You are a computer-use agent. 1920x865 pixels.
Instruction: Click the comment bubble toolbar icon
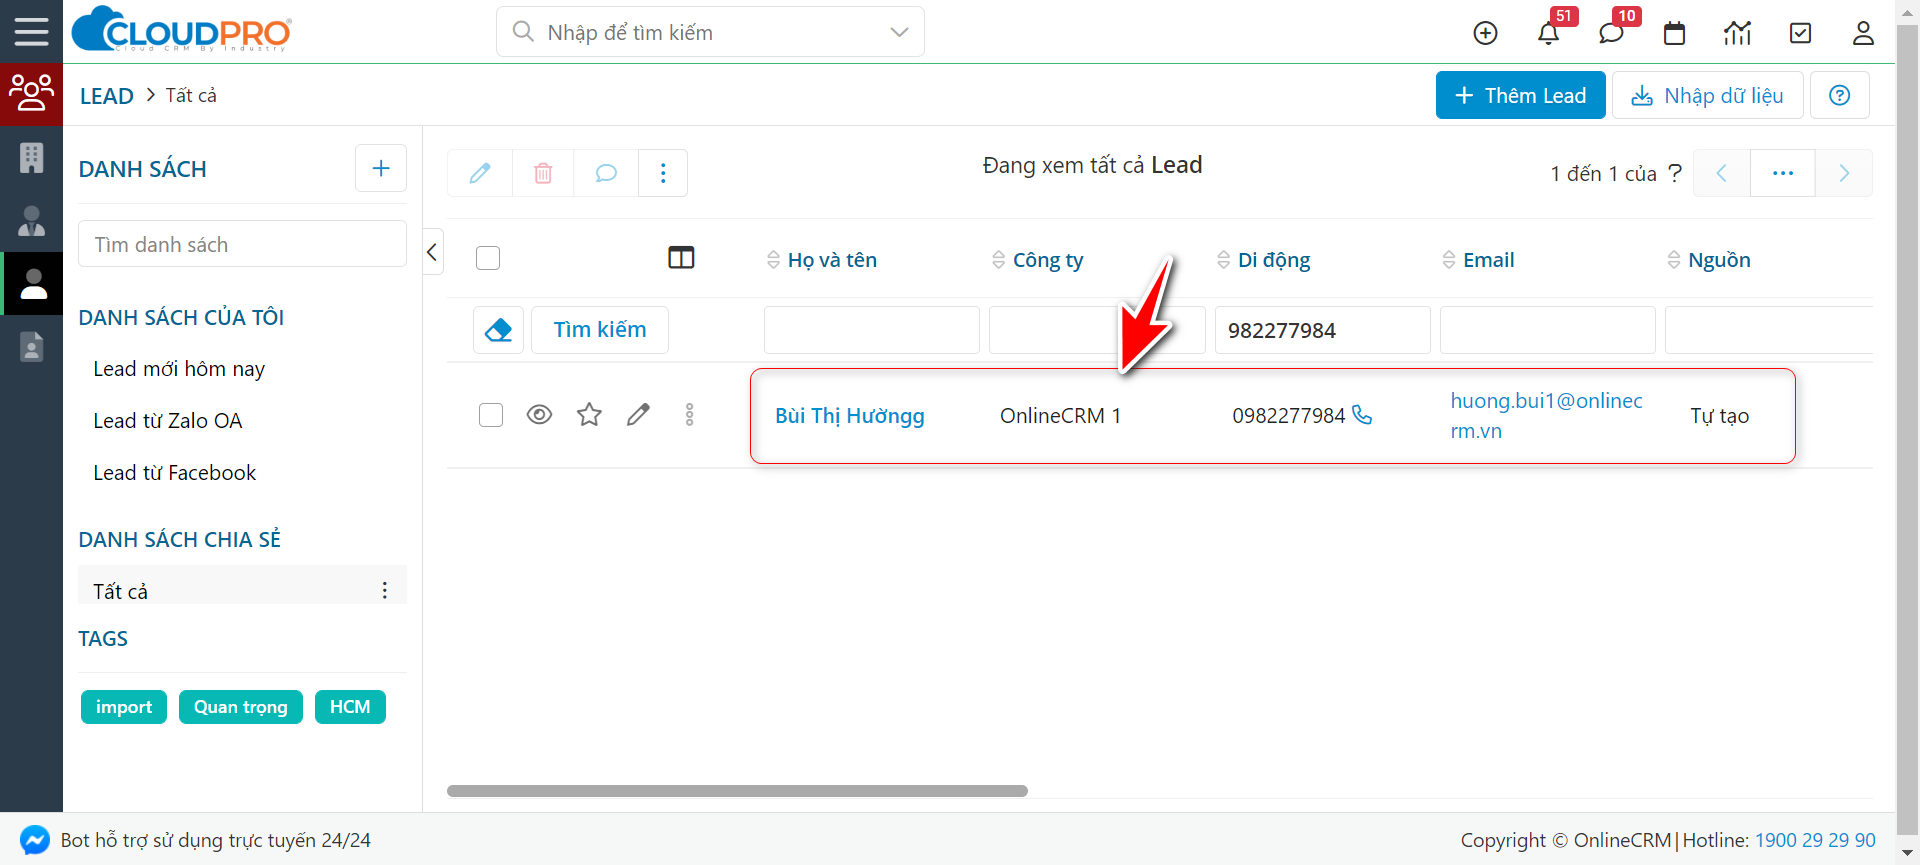pyautogui.click(x=606, y=173)
